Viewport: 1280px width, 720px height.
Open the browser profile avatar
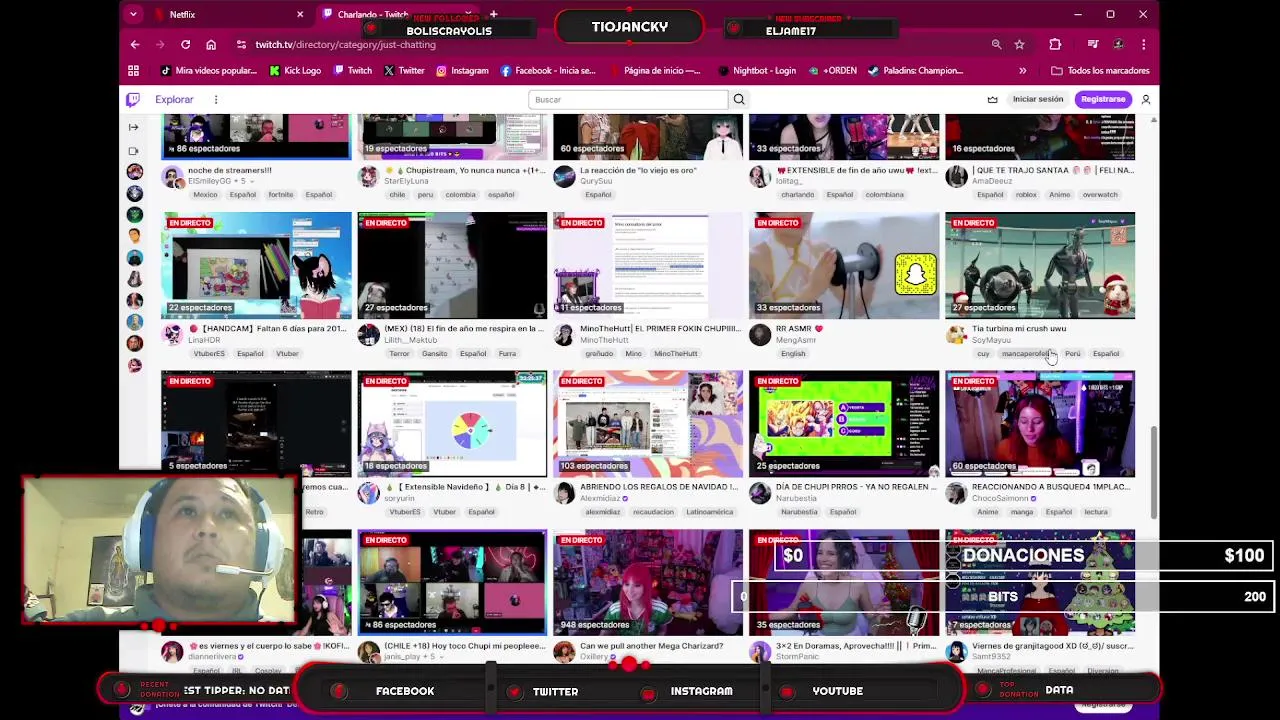coord(1119,45)
